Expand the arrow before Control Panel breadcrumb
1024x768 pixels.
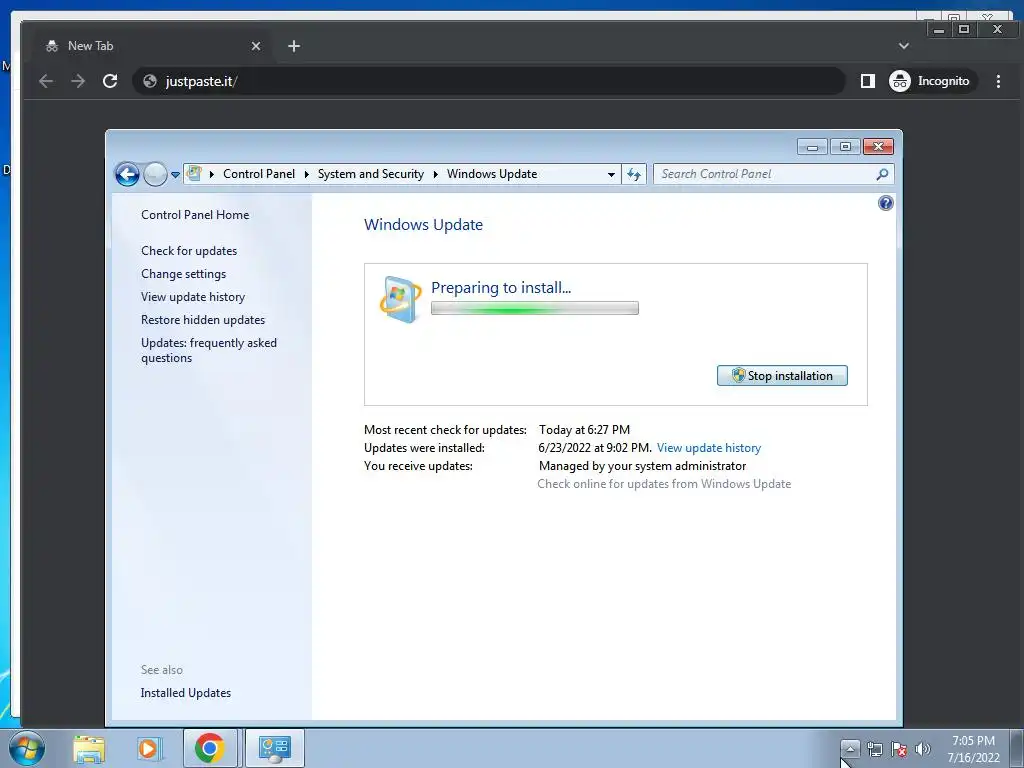point(212,174)
